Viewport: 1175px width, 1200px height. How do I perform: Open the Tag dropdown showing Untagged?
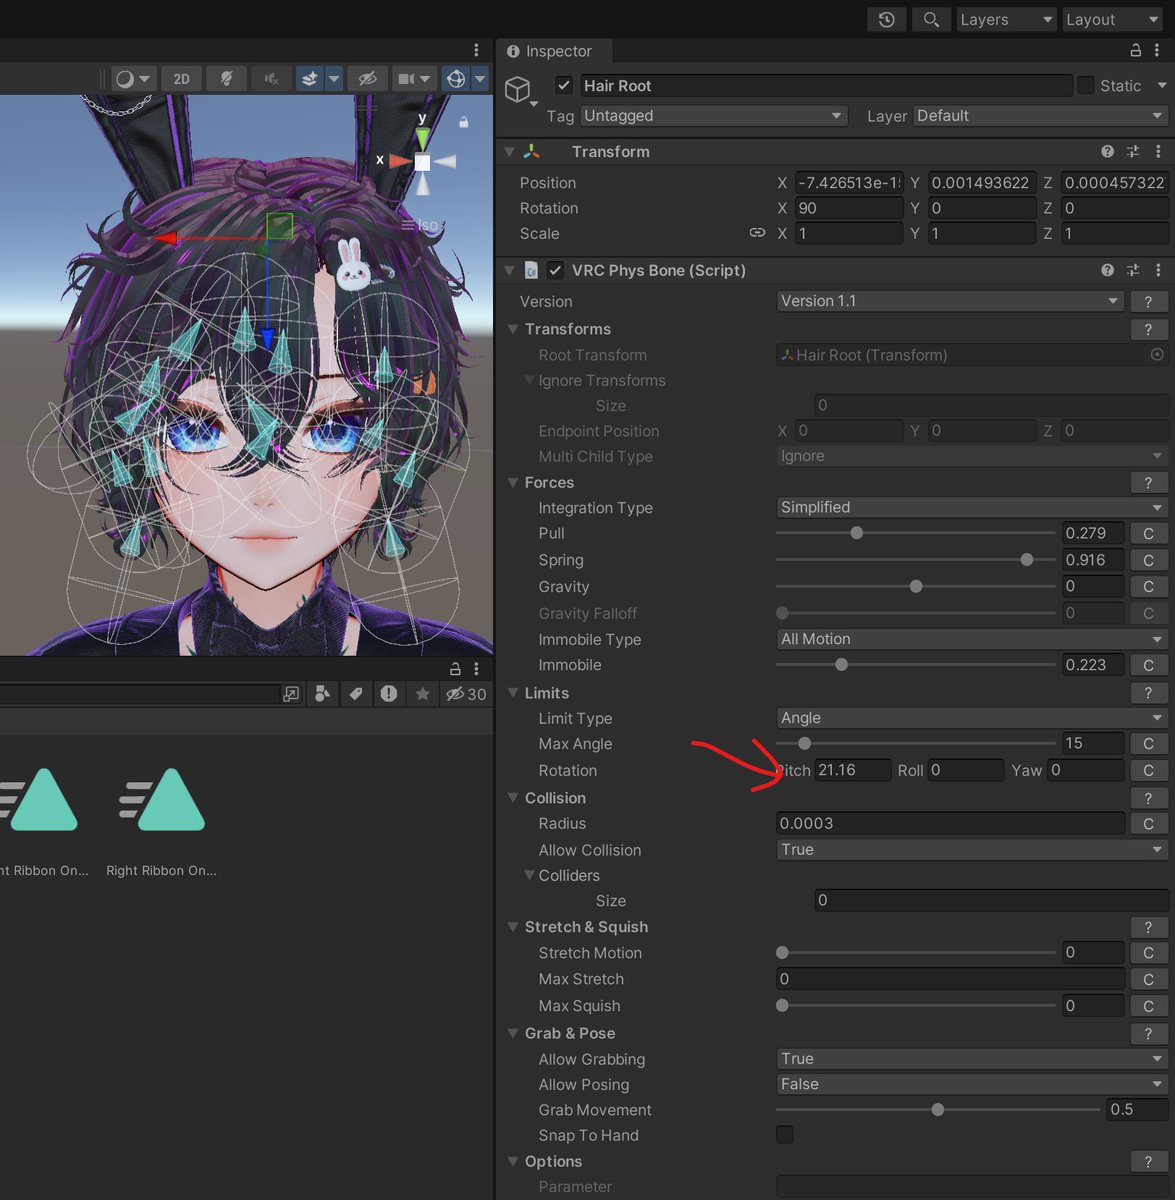click(713, 116)
